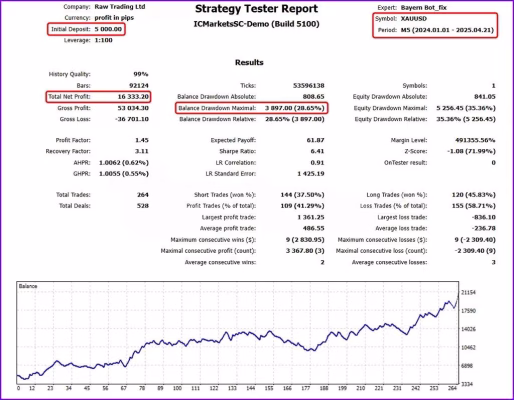Click Largest loss trade value -836.10

pos(484,217)
